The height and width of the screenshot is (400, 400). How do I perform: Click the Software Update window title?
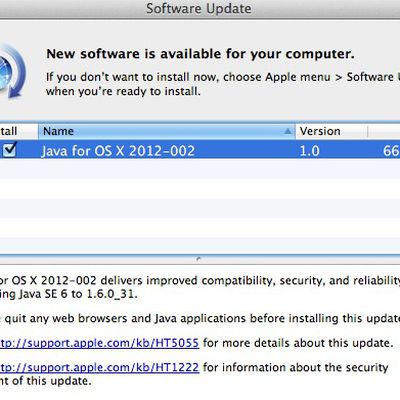pos(199,8)
